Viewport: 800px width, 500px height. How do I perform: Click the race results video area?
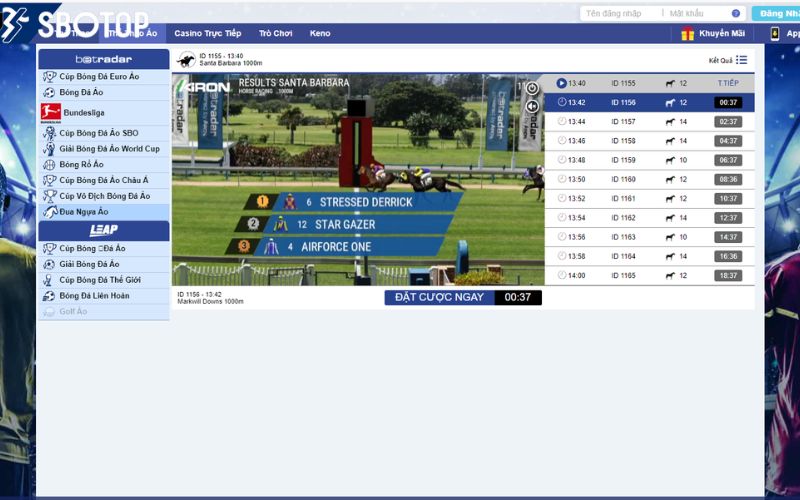click(358, 180)
